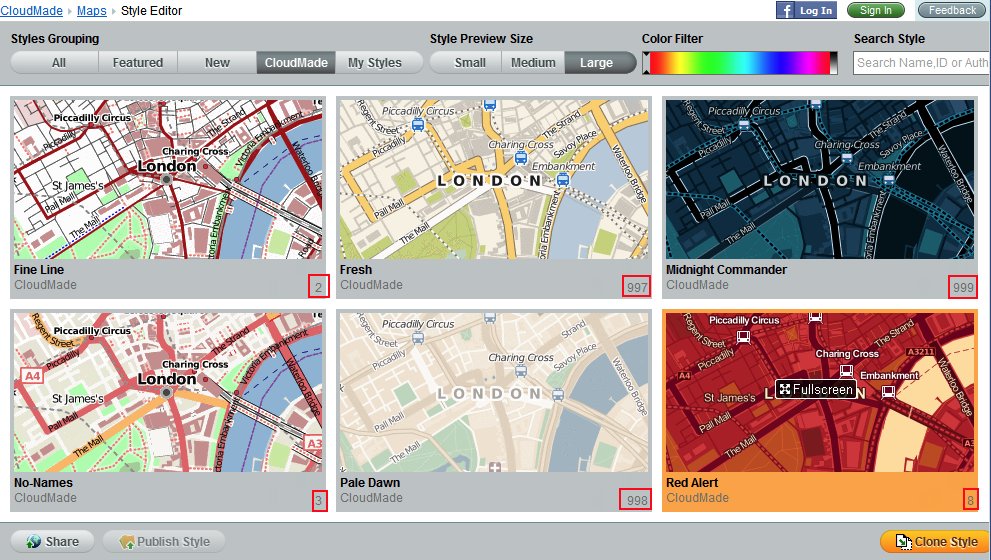Switch to the Featured styles tab

(138, 63)
